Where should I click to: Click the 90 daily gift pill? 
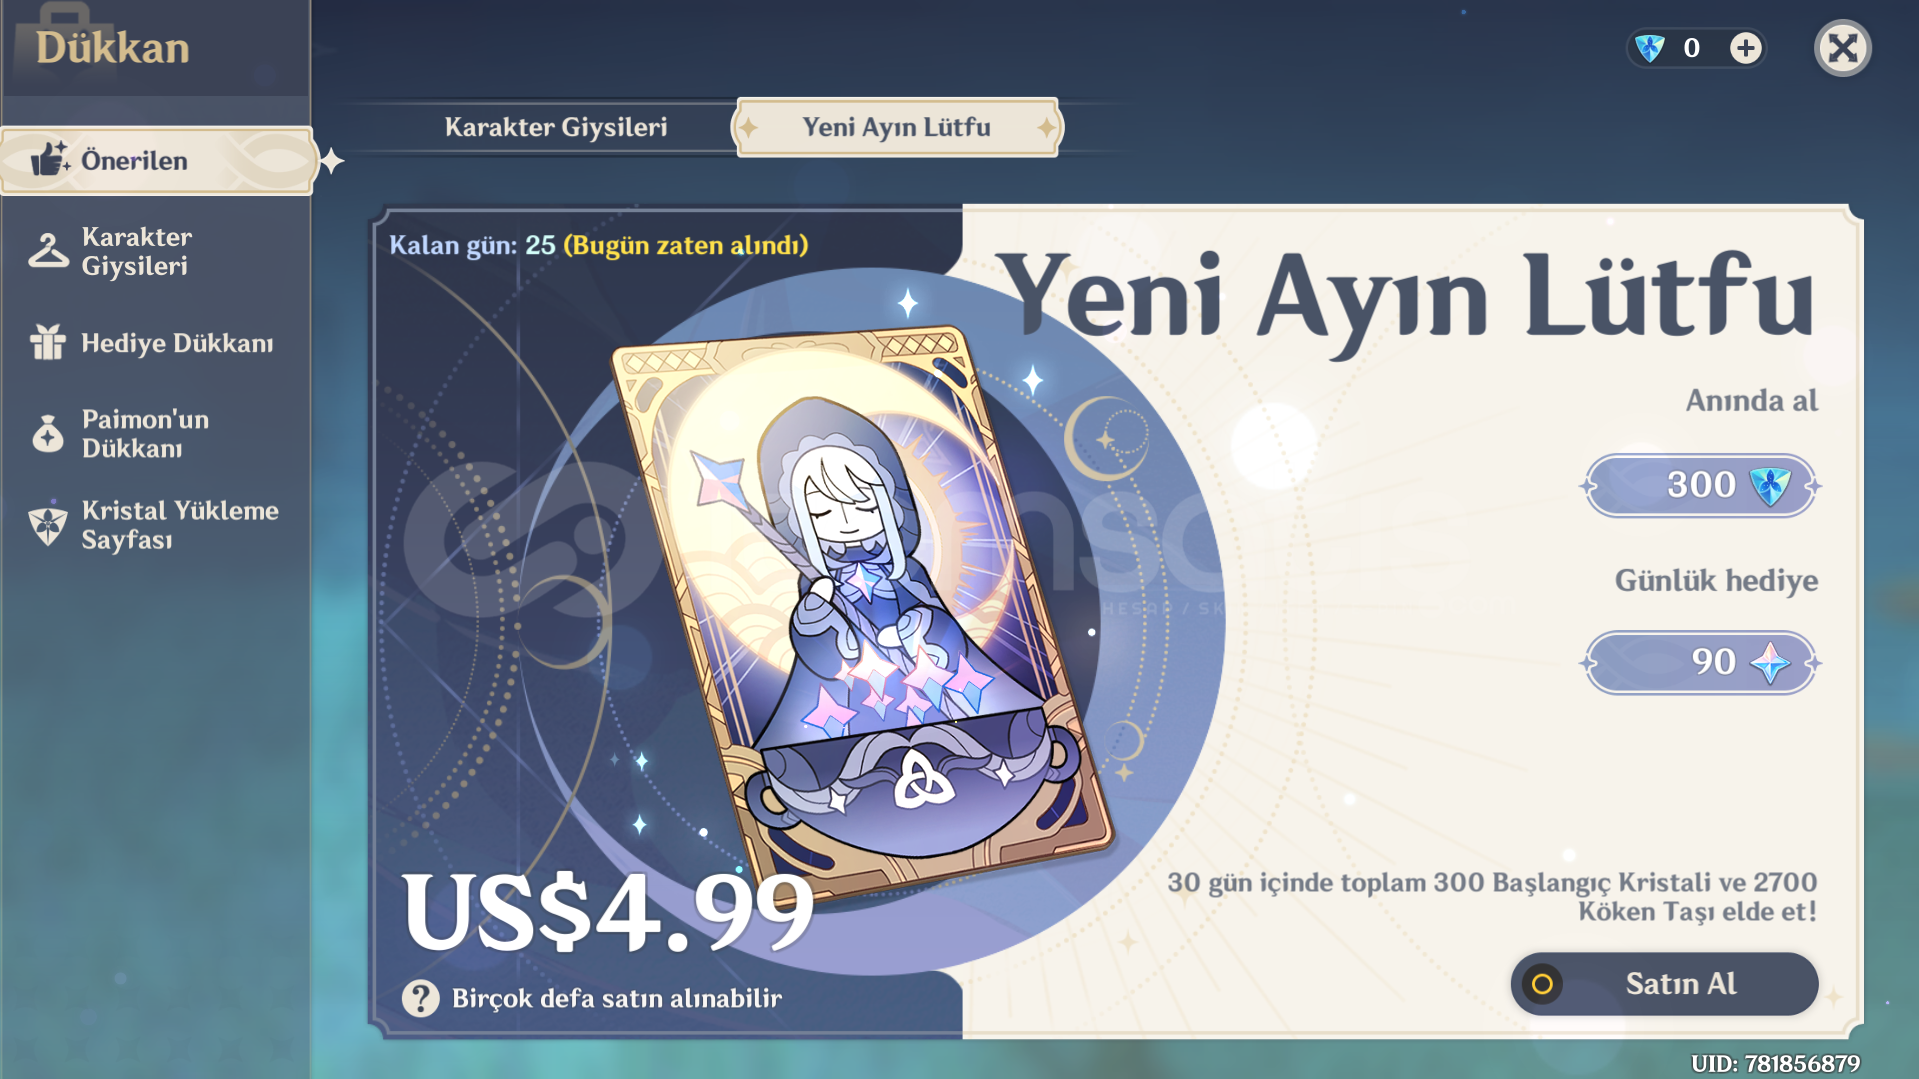1700,663
